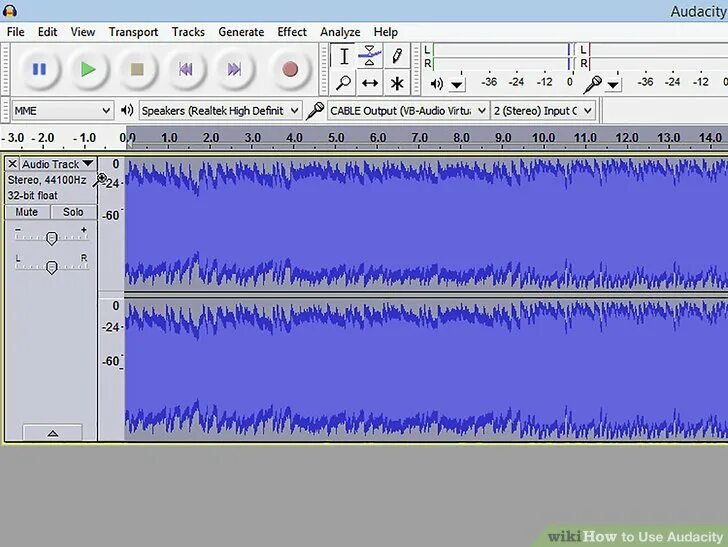Open the Audio Track name dropdown menu
The height and width of the screenshot is (547, 728).
pyautogui.click(x=58, y=164)
